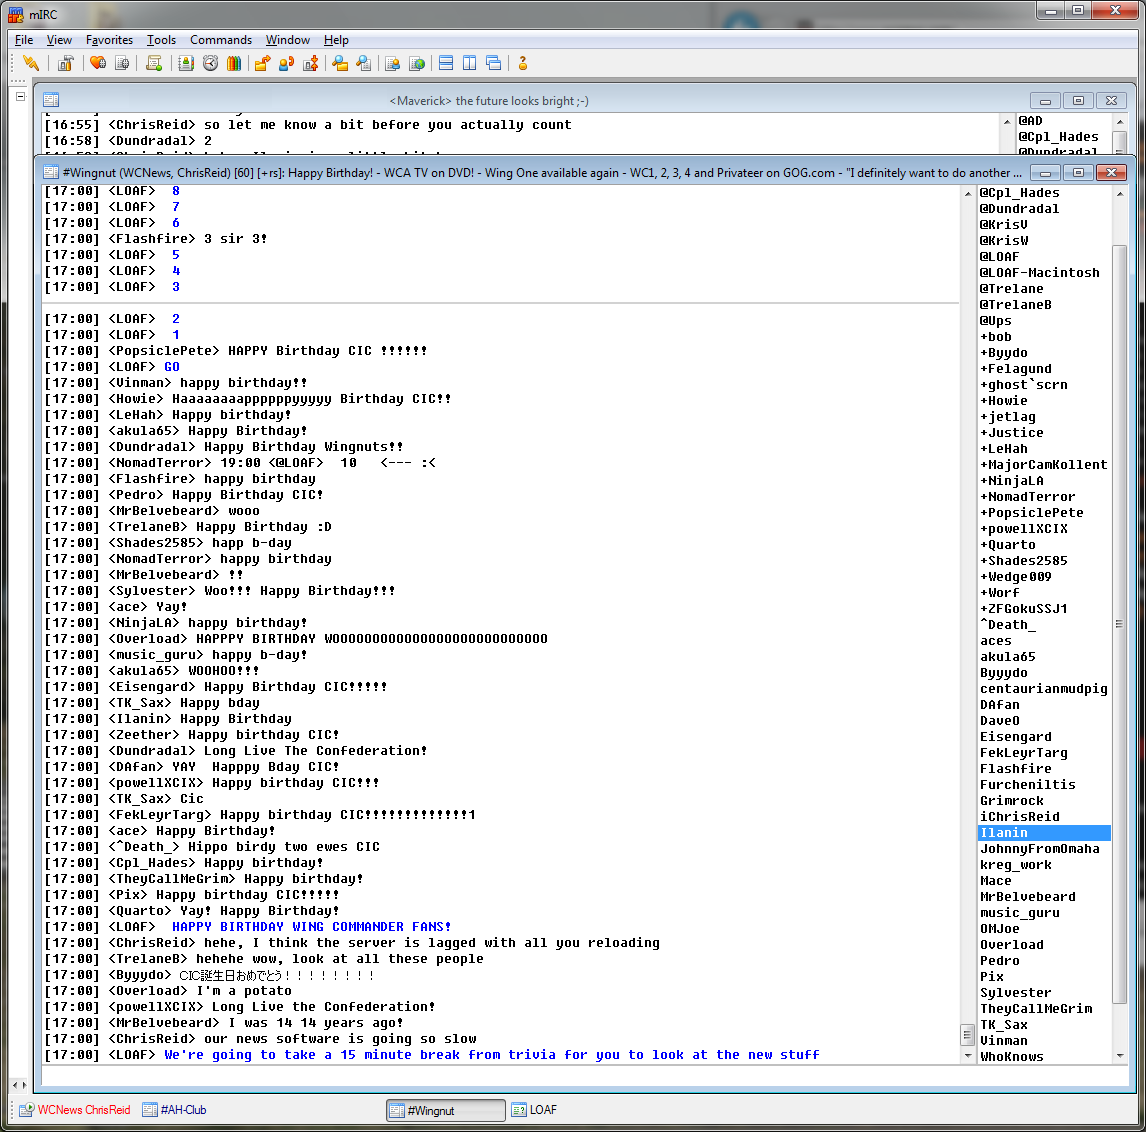Open the Address Book icon
The width and height of the screenshot is (1146, 1132).
[x=186, y=64]
